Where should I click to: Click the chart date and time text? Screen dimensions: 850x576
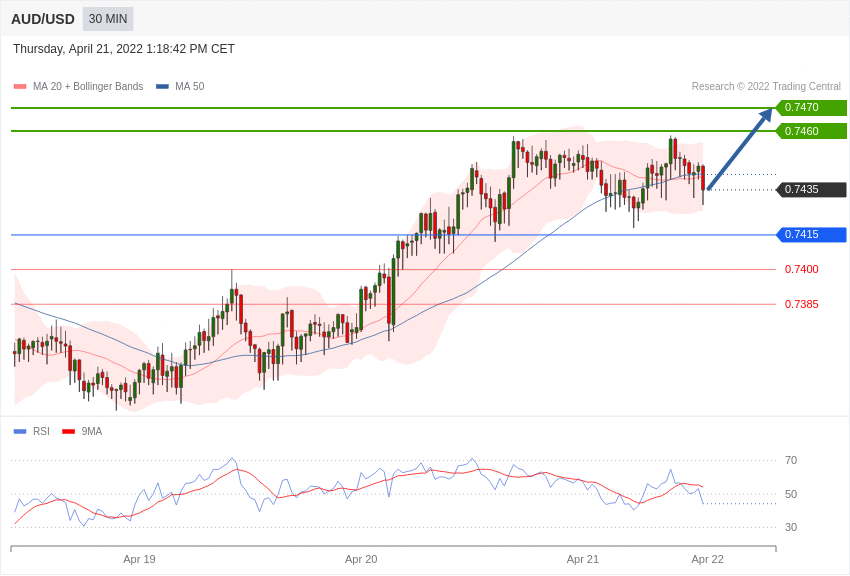pos(124,49)
